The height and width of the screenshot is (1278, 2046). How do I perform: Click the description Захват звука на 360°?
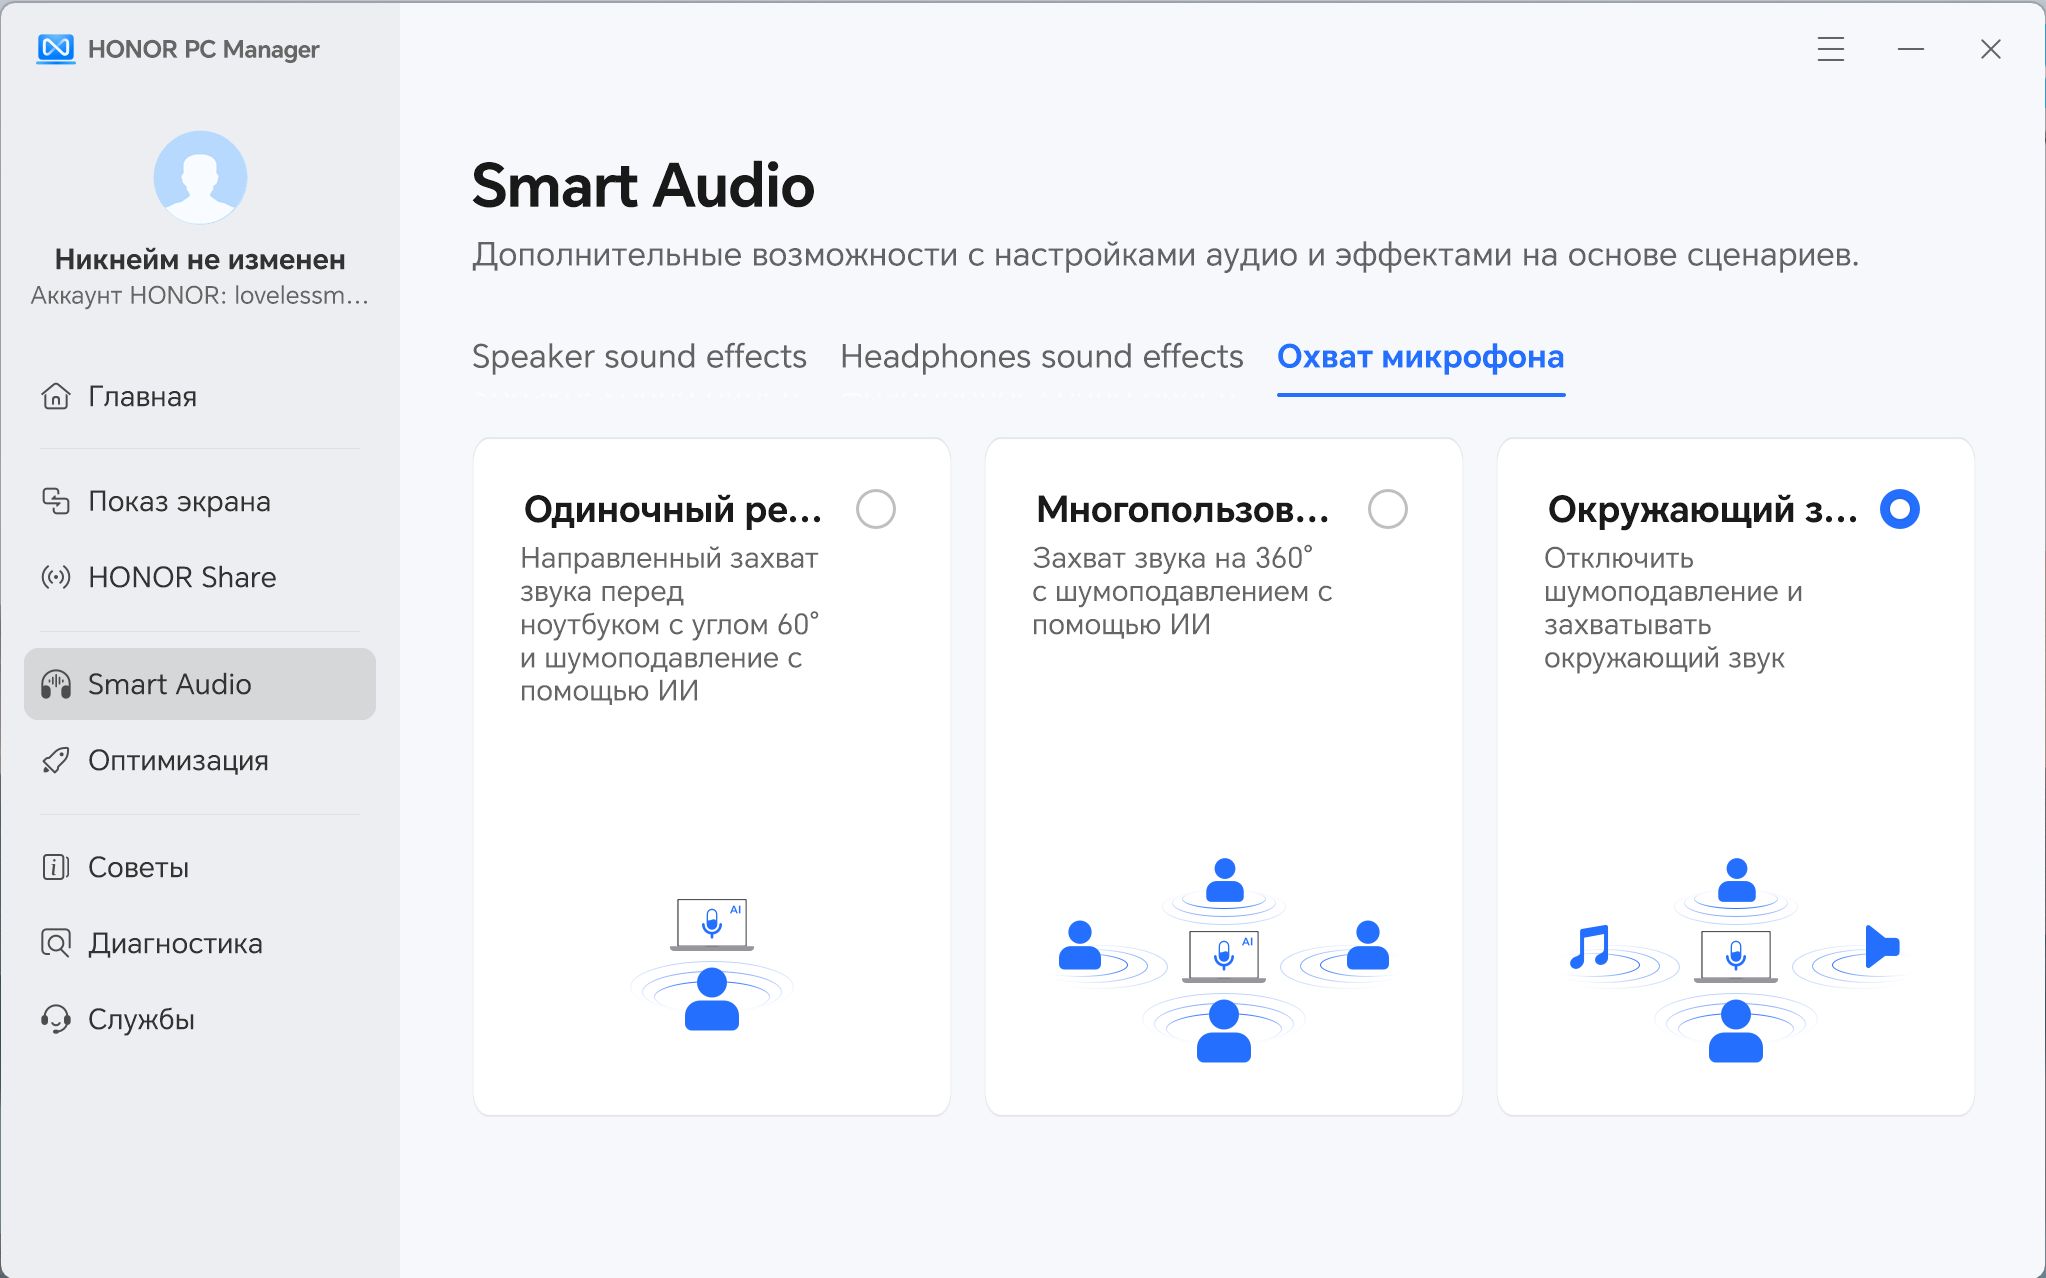1182,591
